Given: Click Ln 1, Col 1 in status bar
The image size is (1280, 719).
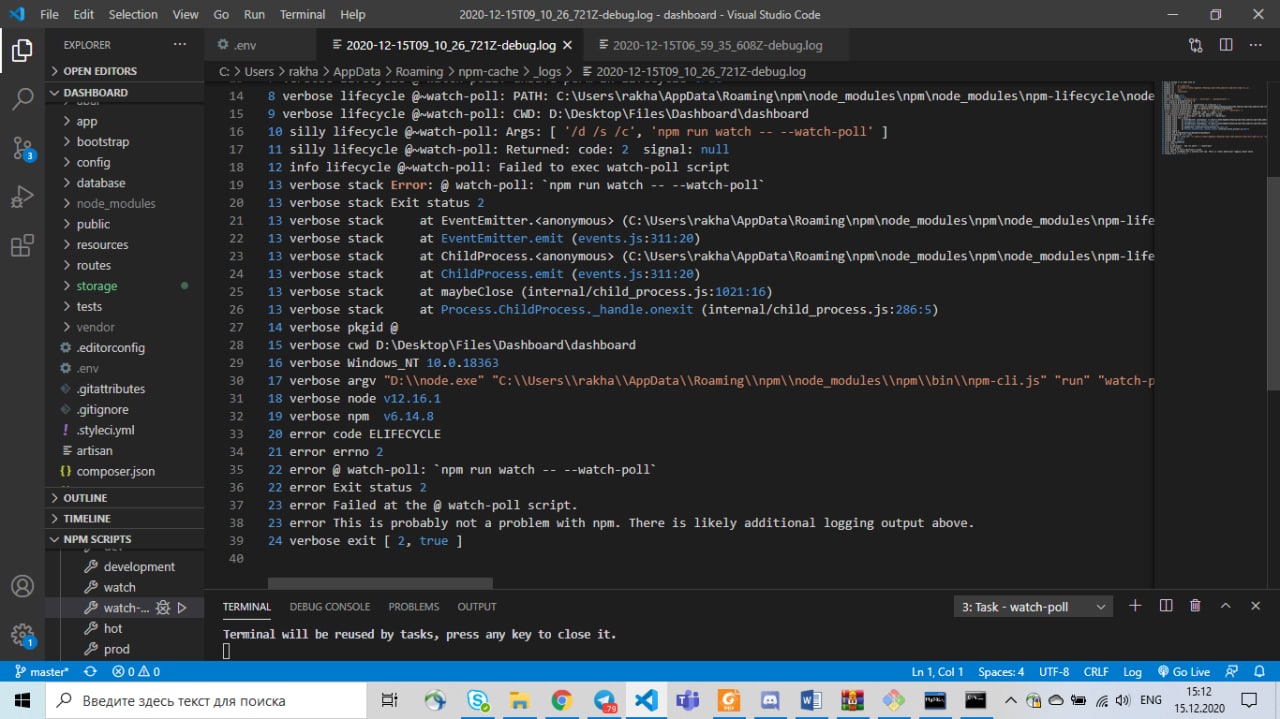Looking at the screenshot, I should point(937,672).
